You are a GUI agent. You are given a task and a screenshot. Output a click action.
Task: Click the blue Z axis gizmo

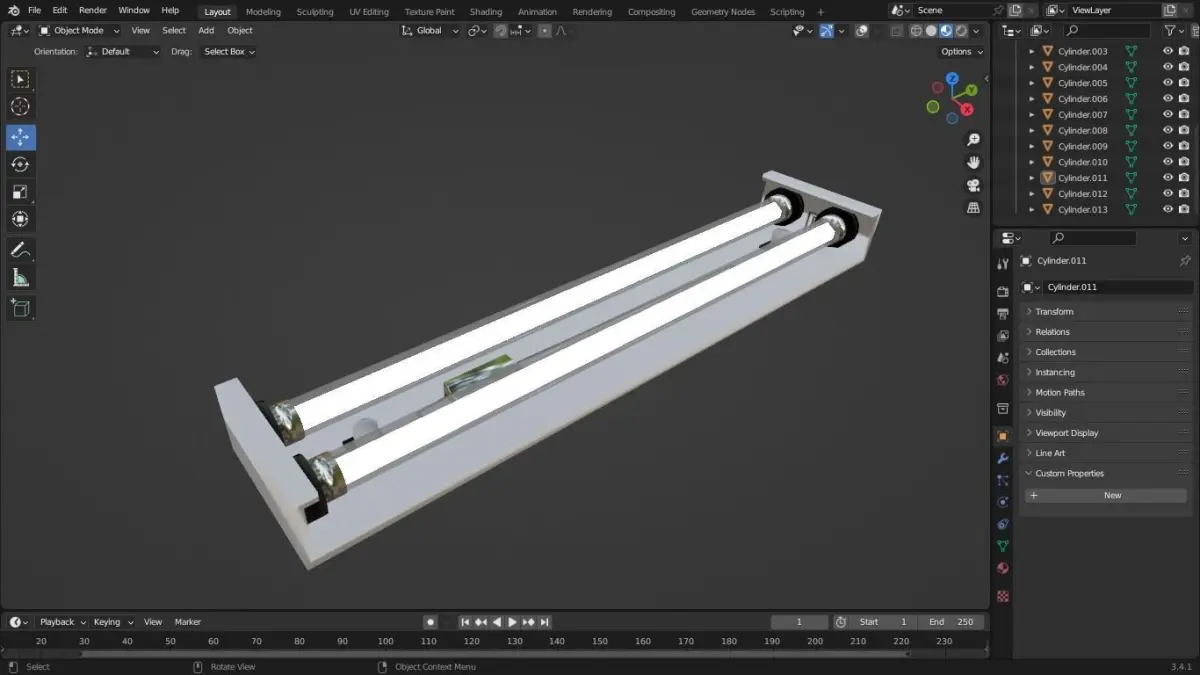[x=953, y=78]
